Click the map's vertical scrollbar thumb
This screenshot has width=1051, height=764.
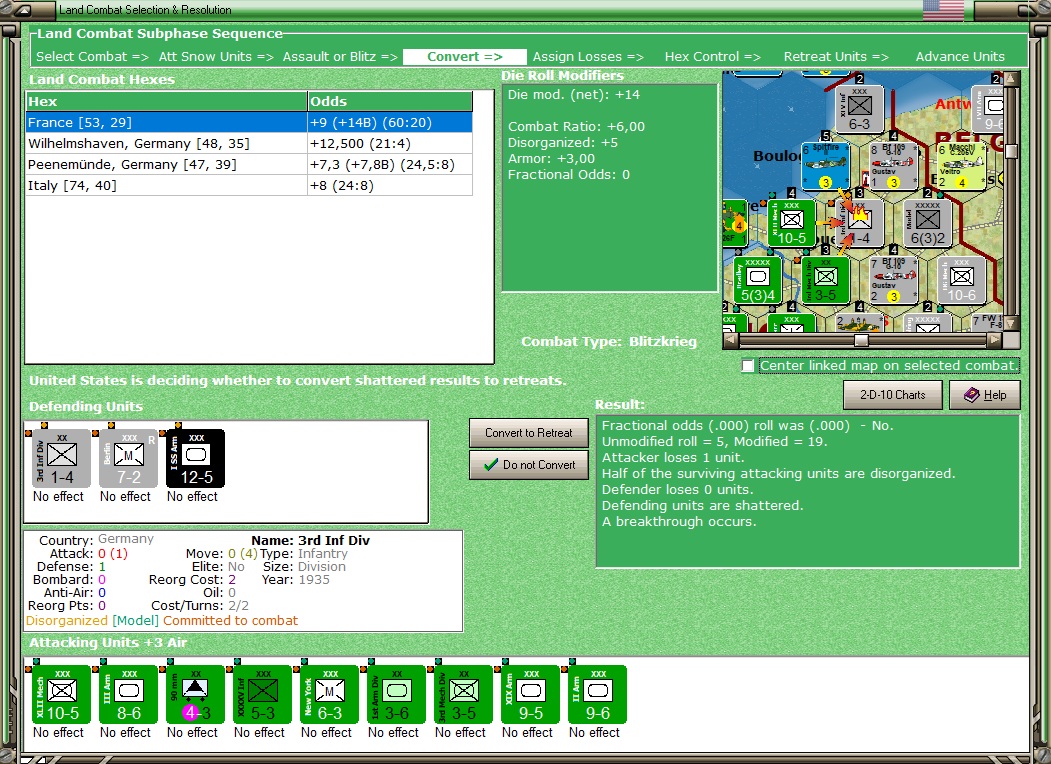click(1011, 151)
